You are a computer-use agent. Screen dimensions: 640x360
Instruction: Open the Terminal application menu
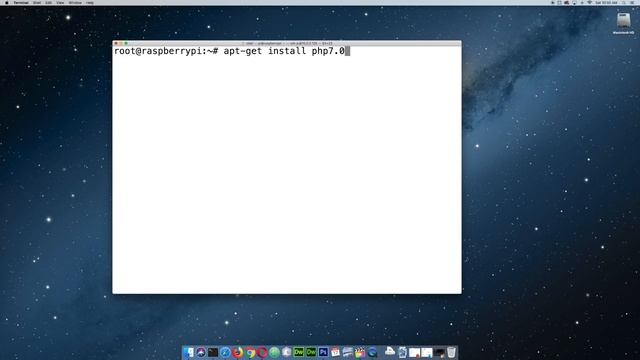21,2
